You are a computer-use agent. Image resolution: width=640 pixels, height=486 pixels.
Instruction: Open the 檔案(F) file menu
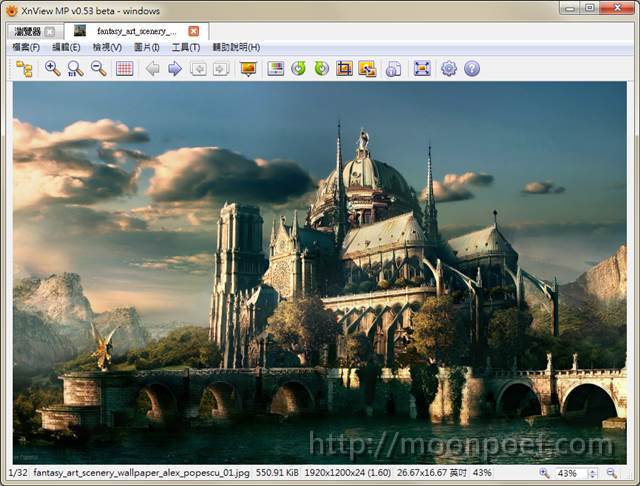(26, 47)
